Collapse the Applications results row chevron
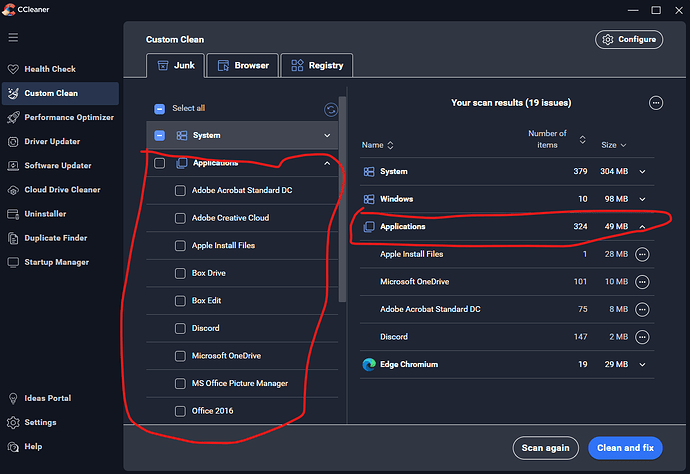Image resolution: width=690 pixels, height=474 pixels. tap(642, 227)
